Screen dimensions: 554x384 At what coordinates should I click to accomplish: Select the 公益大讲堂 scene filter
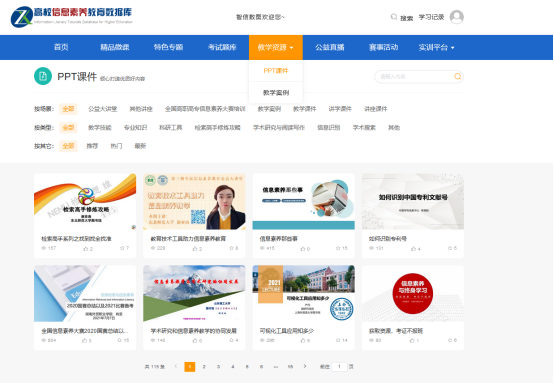click(102, 109)
